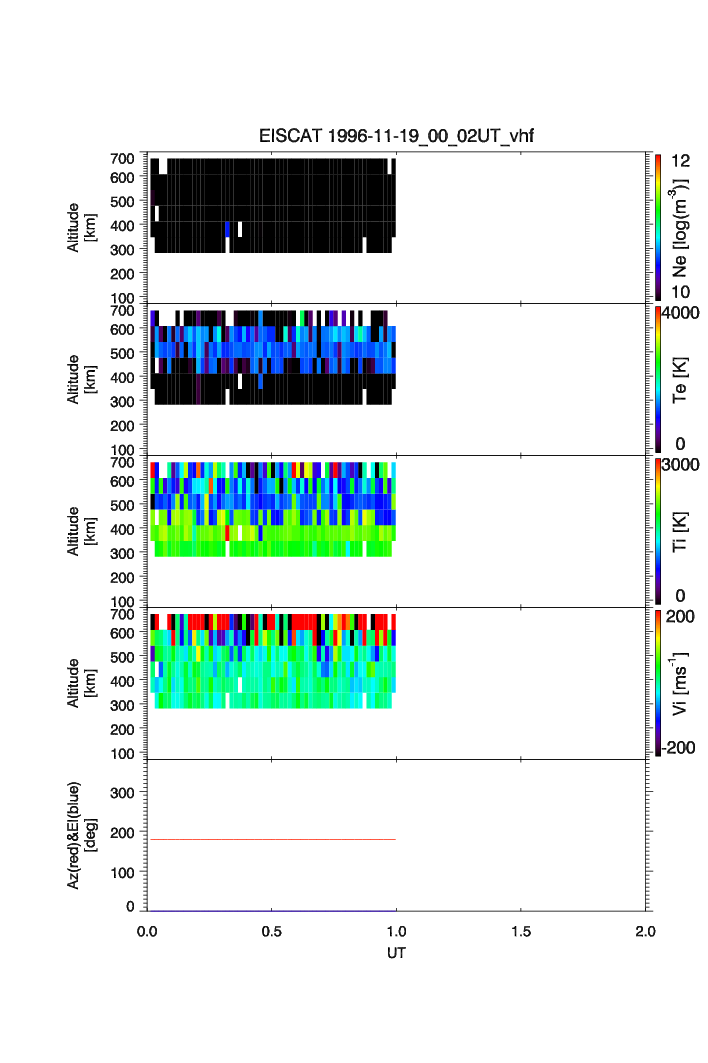
Task: Click the 2.0 tick on the UT axis
Action: pos(644,931)
